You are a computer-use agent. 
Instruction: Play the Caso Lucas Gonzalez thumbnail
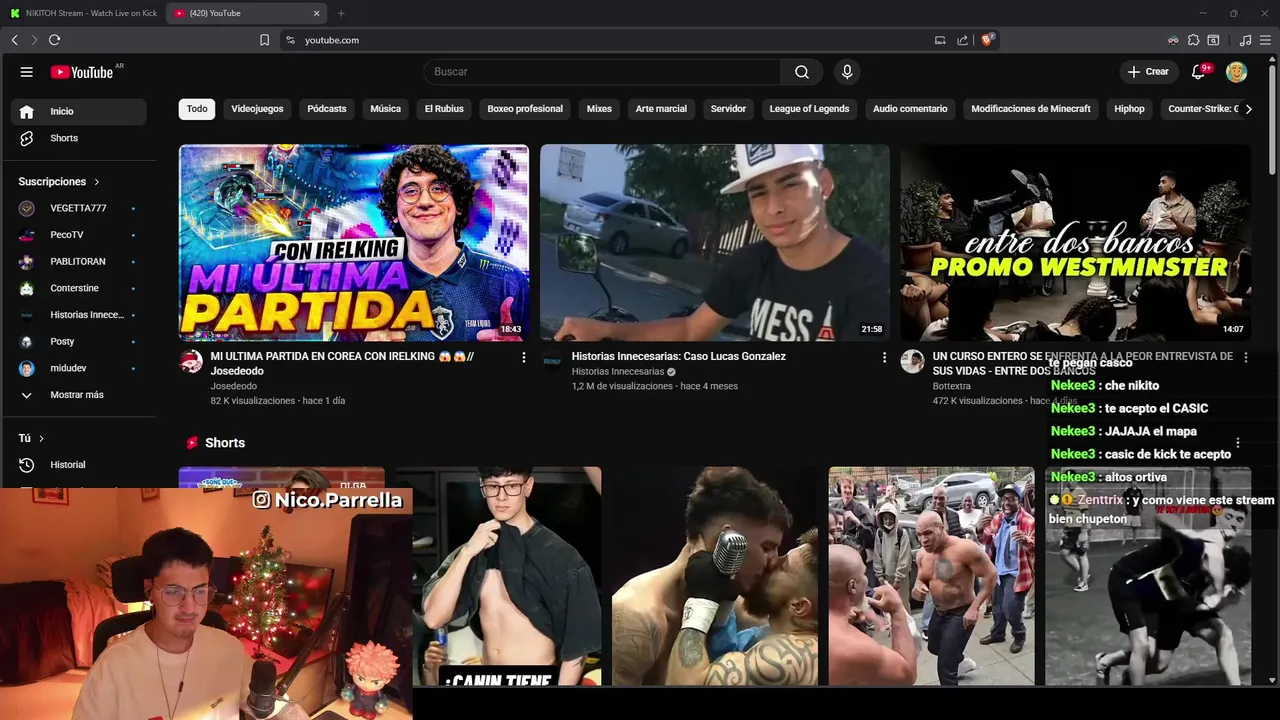[x=715, y=243]
